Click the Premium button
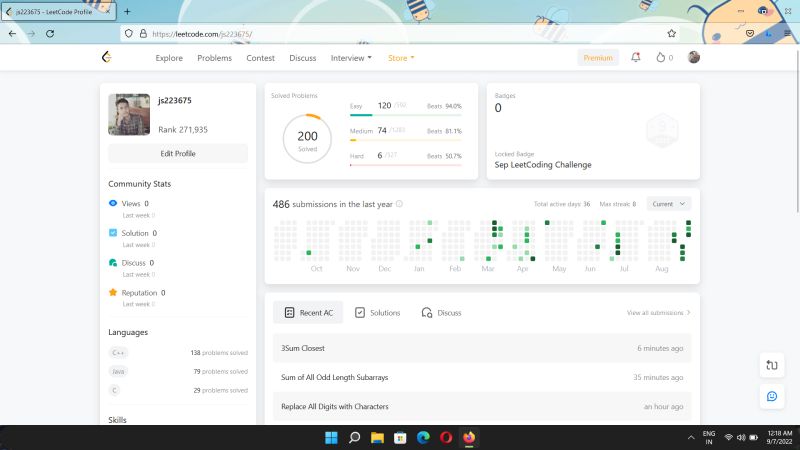Viewport: 800px width, 450px height. point(598,58)
